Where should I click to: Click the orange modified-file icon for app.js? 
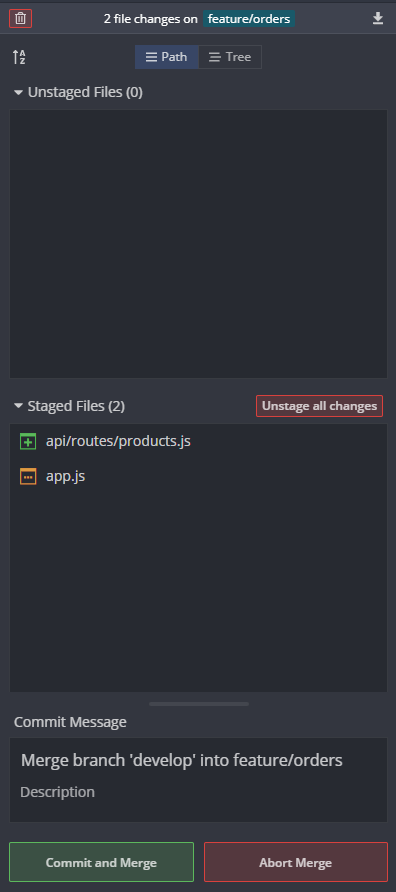[28, 476]
